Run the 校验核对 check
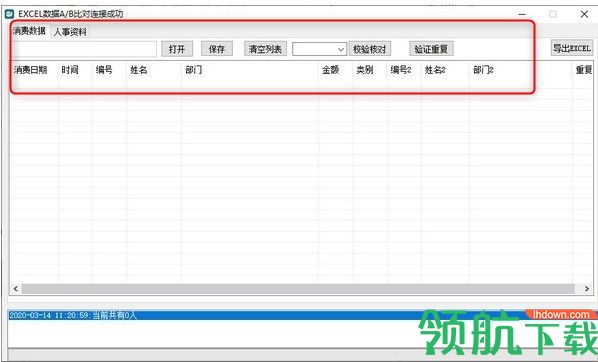The width and height of the screenshot is (598, 362). pos(370,49)
